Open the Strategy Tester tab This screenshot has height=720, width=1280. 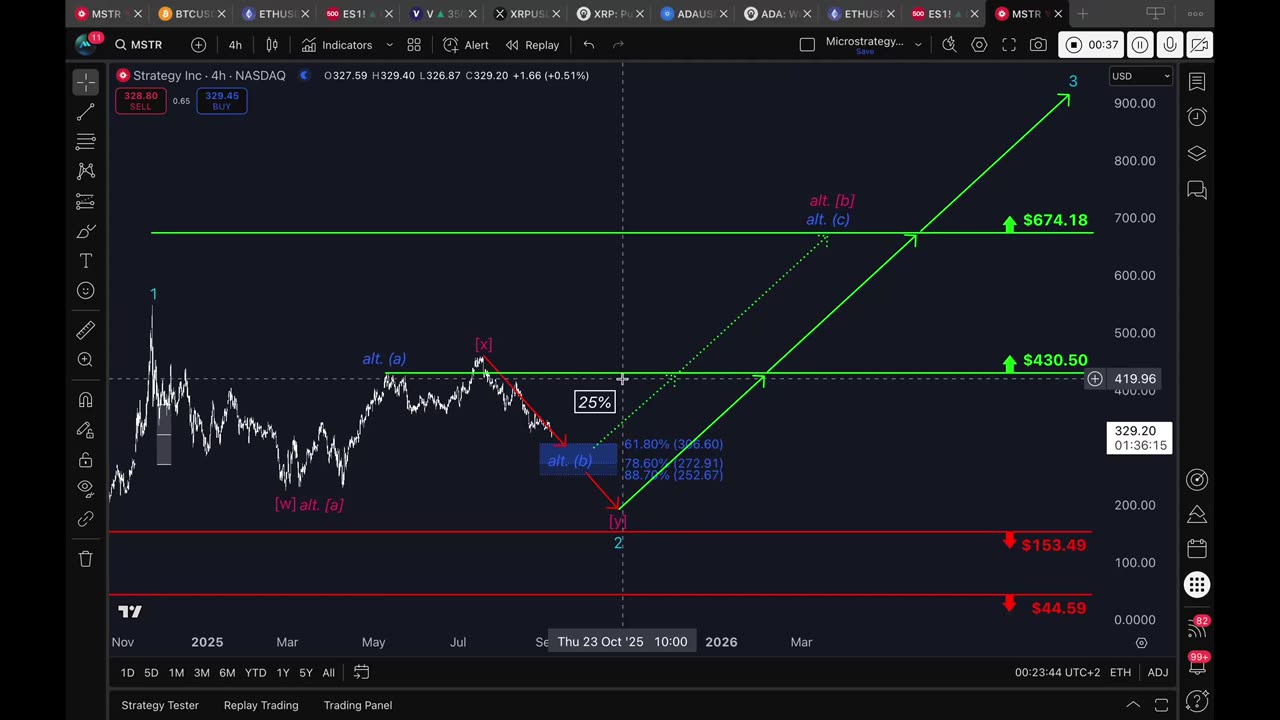point(160,705)
